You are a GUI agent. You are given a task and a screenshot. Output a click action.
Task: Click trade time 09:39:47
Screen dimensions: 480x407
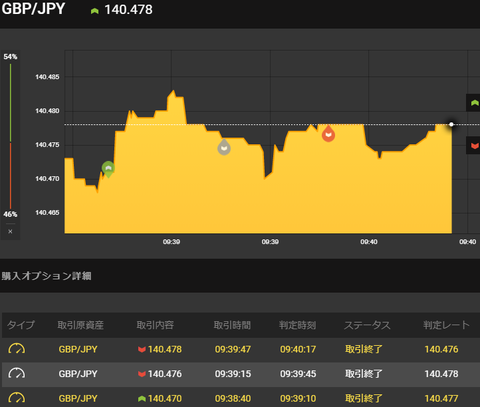click(x=233, y=349)
